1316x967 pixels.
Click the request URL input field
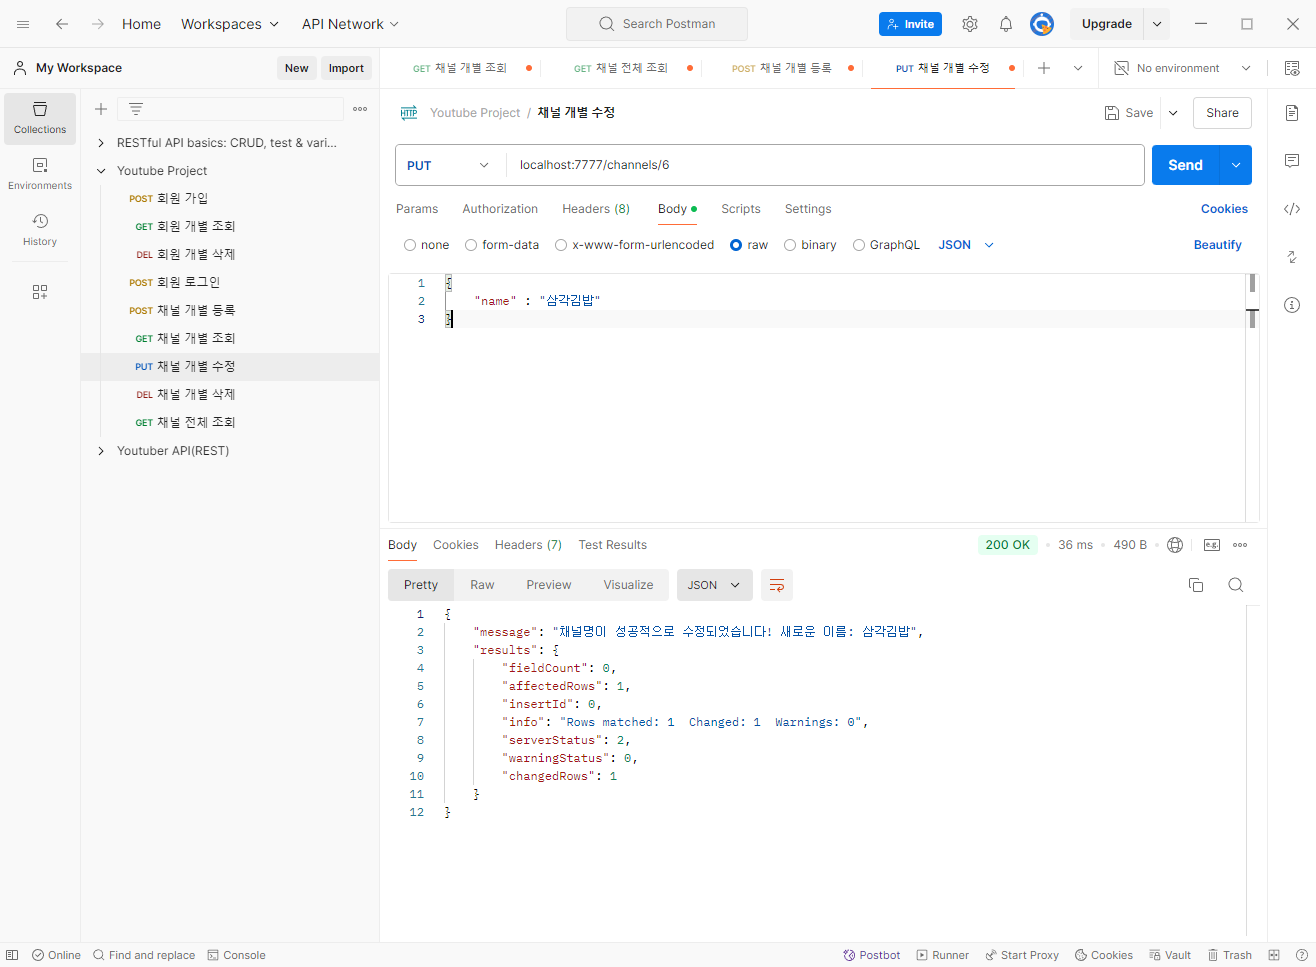pyautogui.click(x=825, y=165)
